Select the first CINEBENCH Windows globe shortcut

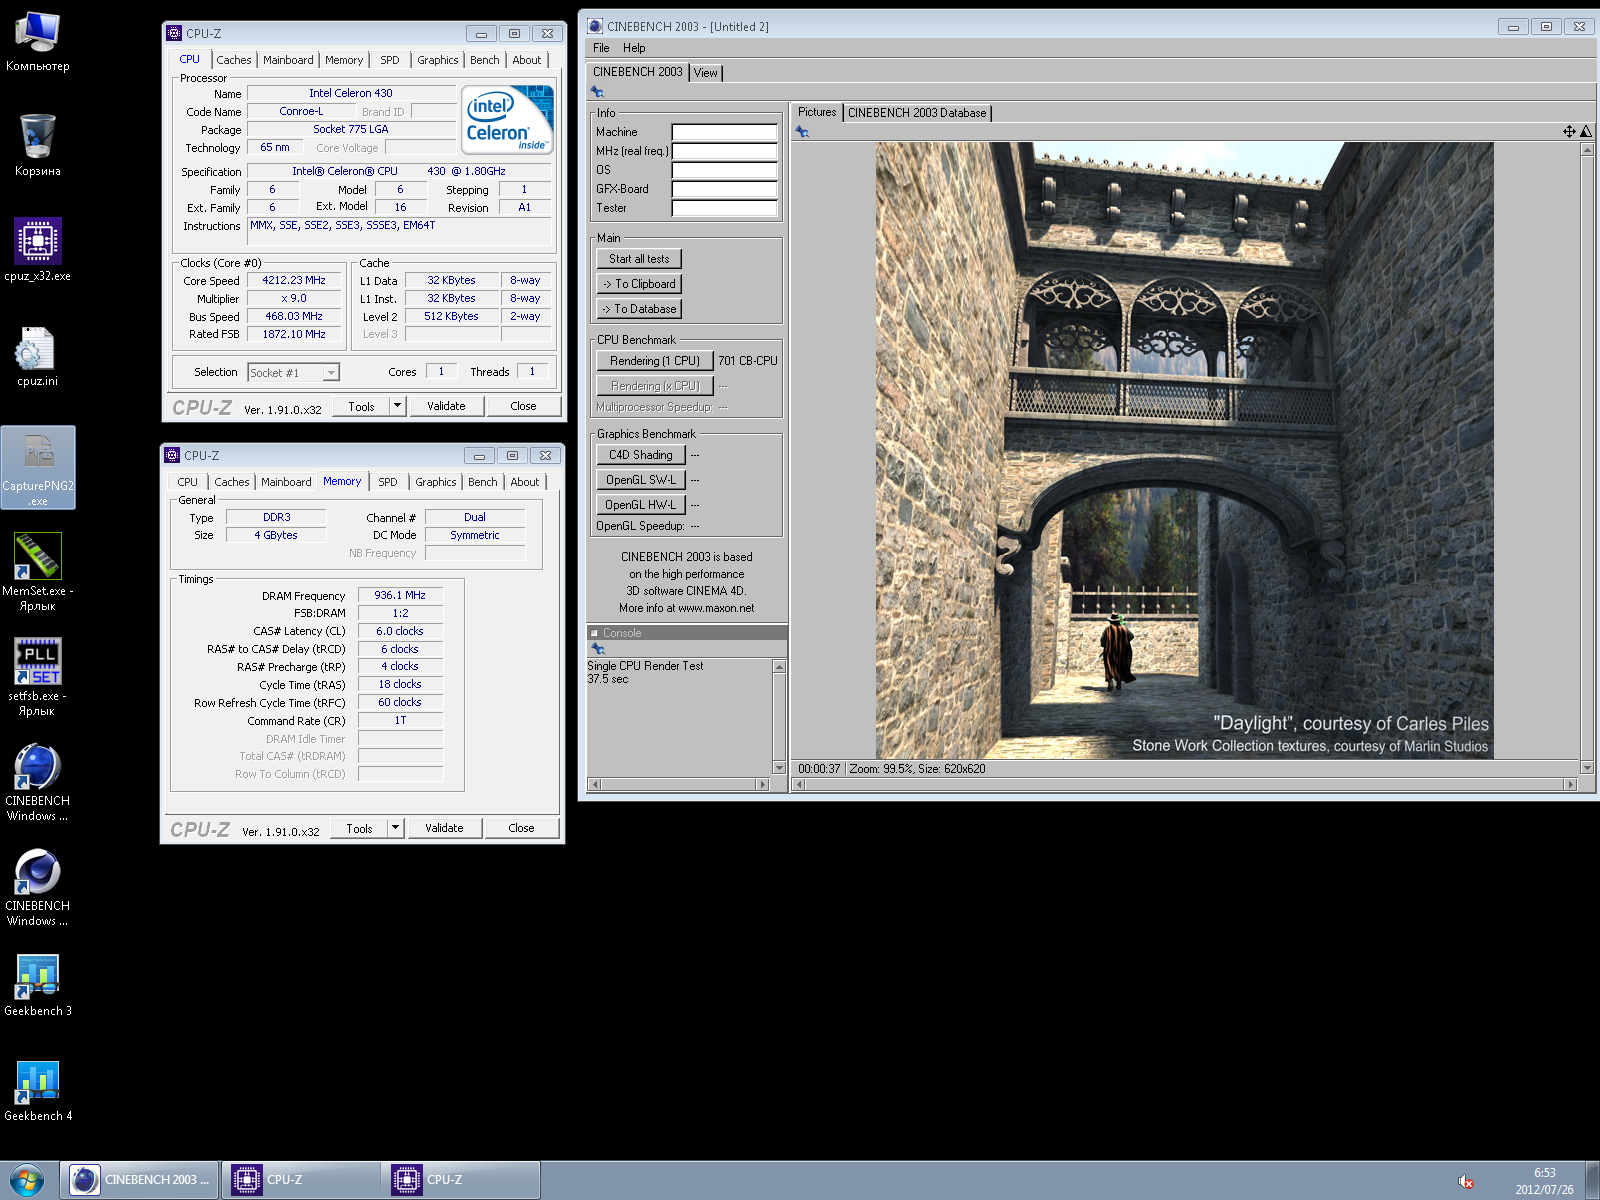click(38, 782)
